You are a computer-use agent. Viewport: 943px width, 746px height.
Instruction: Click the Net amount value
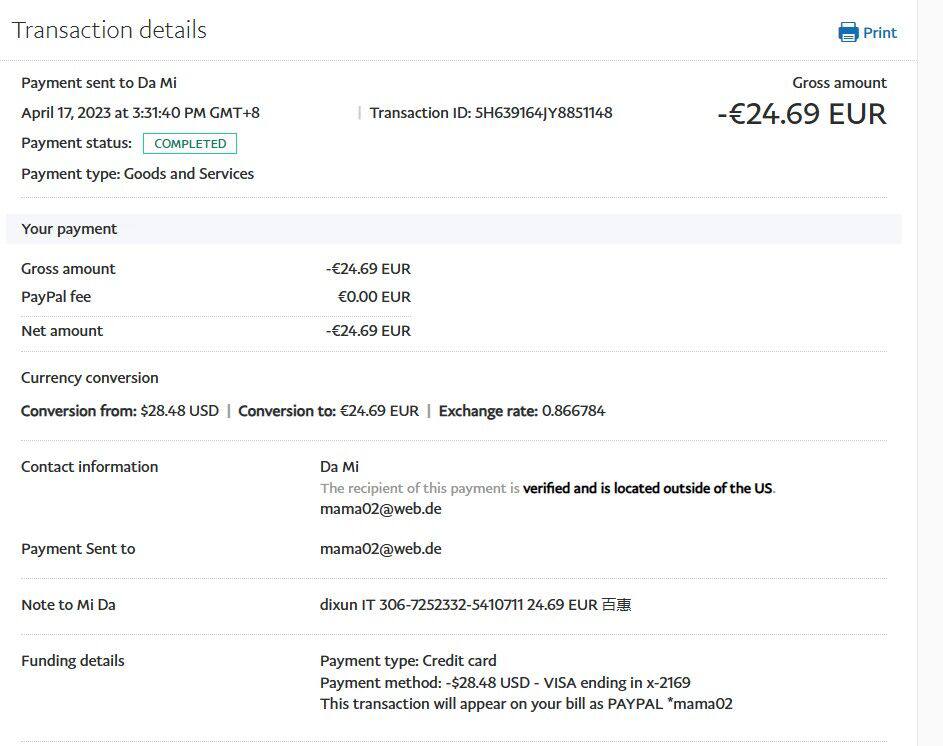pyautogui.click(x=368, y=330)
